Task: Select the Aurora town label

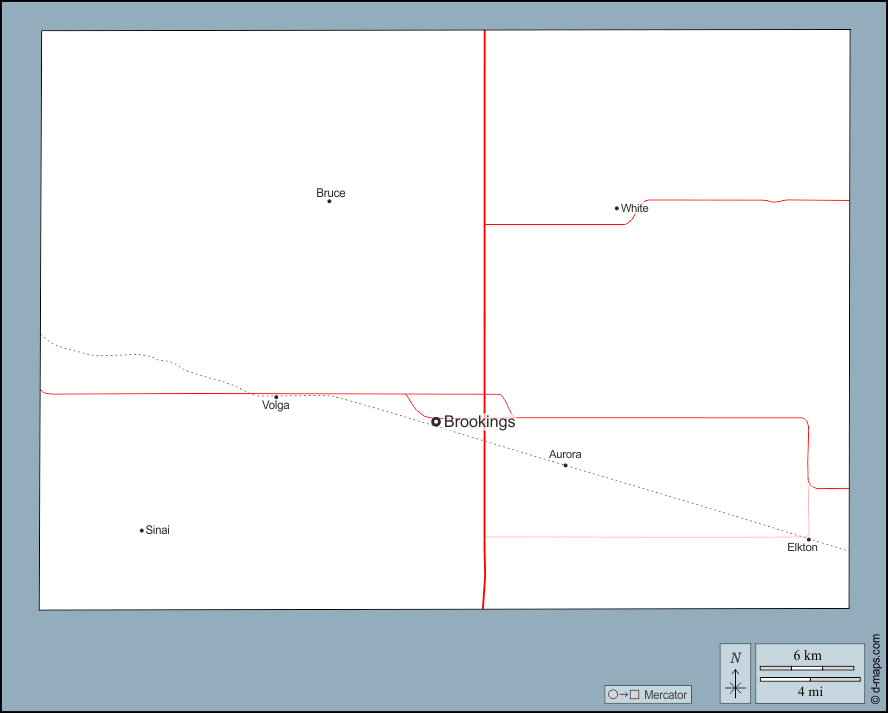Action: (x=565, y=455)
